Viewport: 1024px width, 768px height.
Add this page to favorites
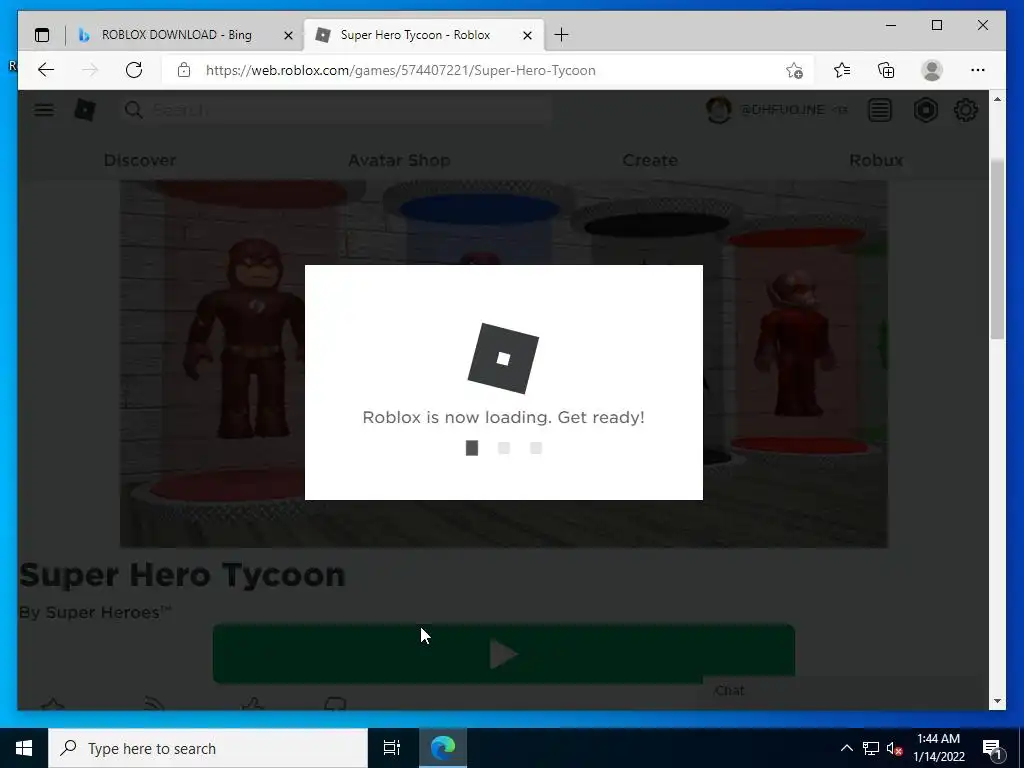pos(794,71)
